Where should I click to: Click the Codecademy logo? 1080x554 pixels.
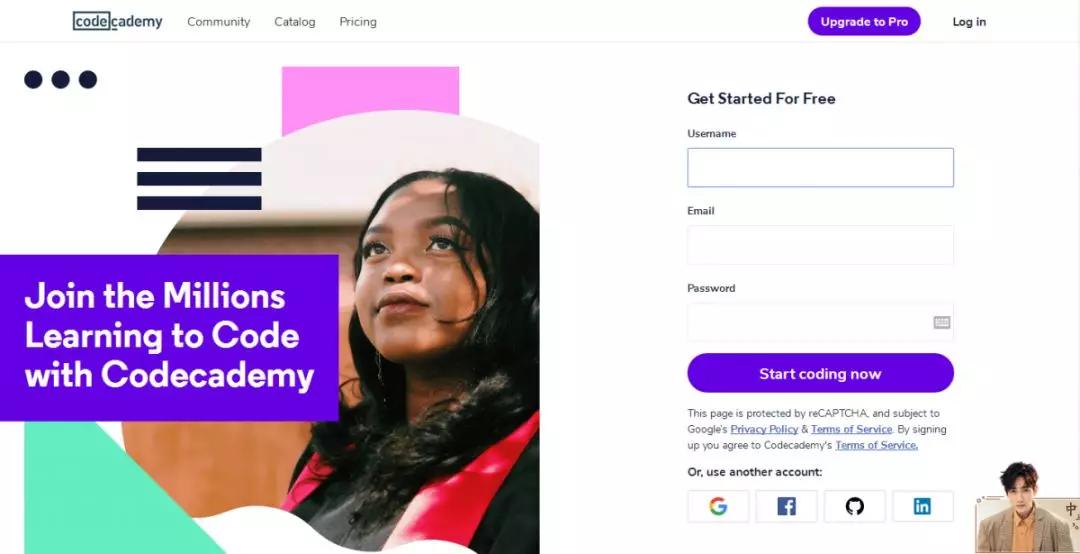point(118,21)
